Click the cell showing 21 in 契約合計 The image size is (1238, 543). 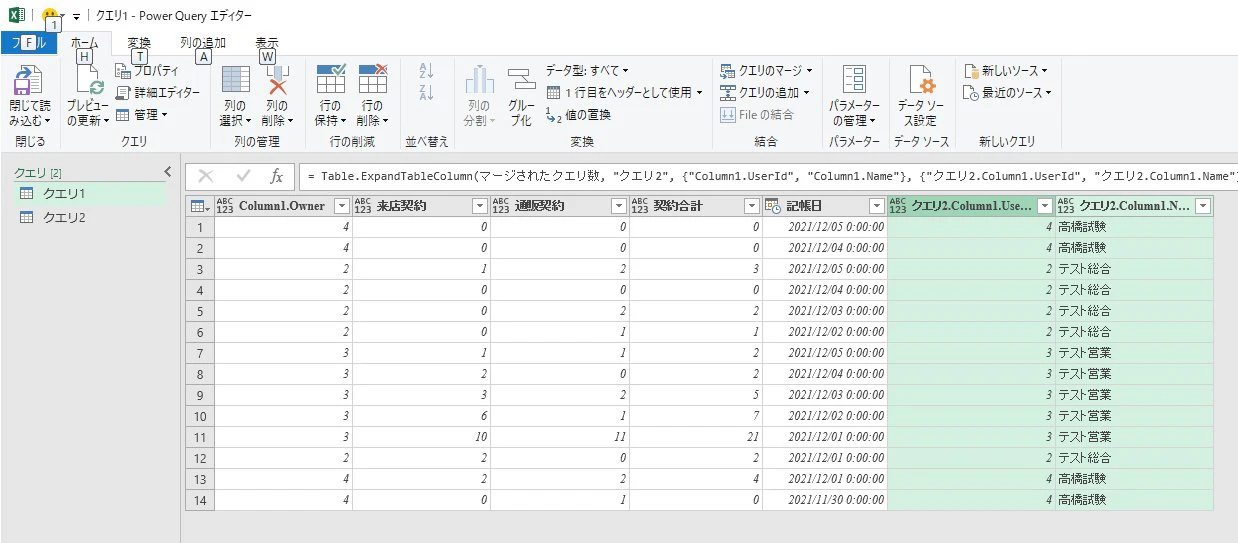[694, 436]
